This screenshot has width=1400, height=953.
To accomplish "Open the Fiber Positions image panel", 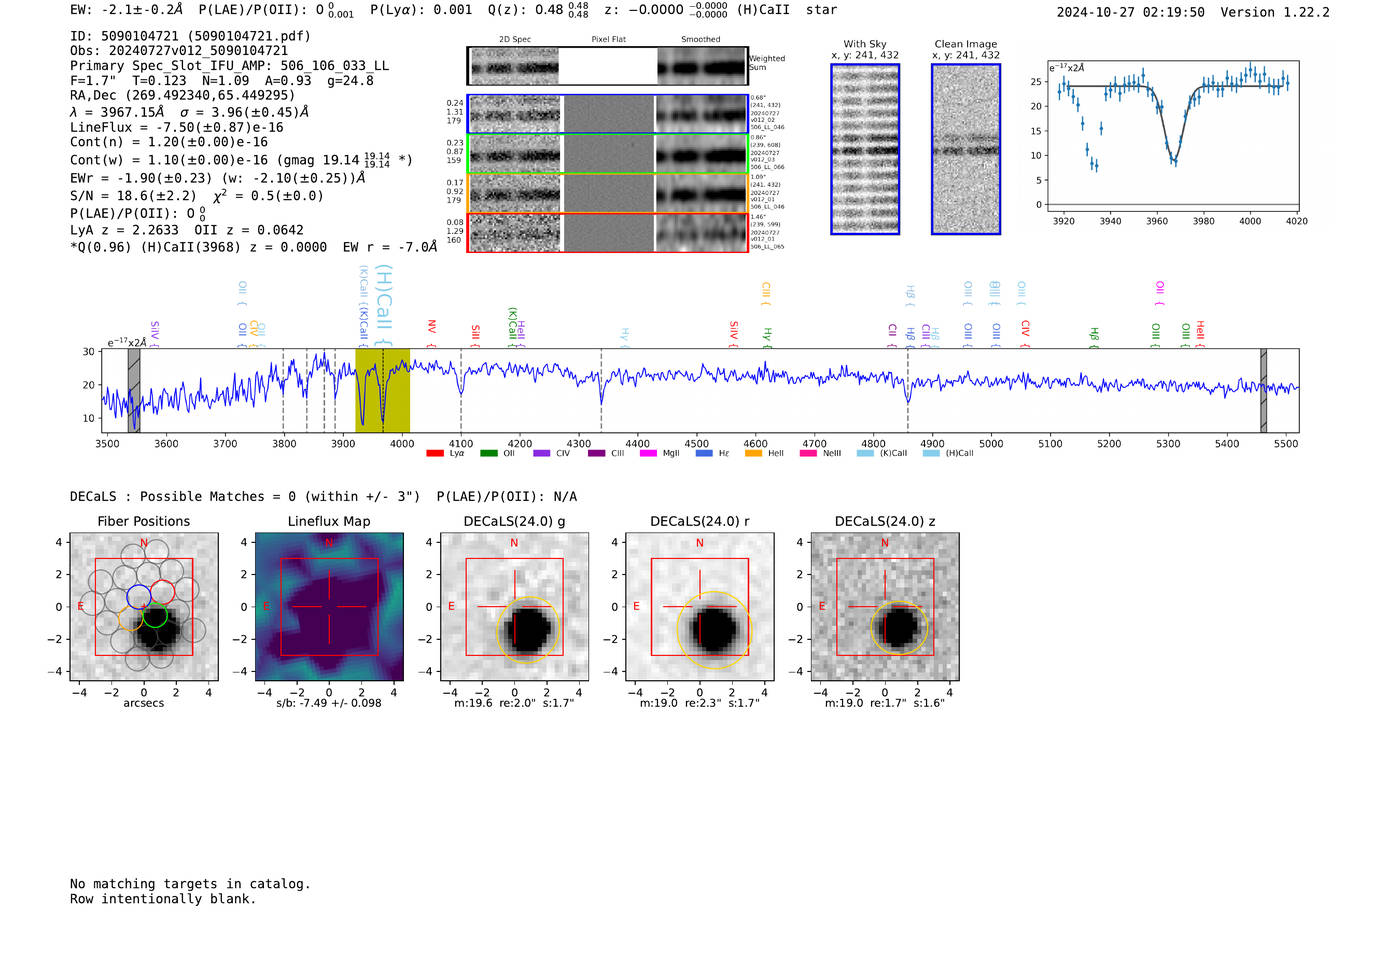I will [144, 606].
